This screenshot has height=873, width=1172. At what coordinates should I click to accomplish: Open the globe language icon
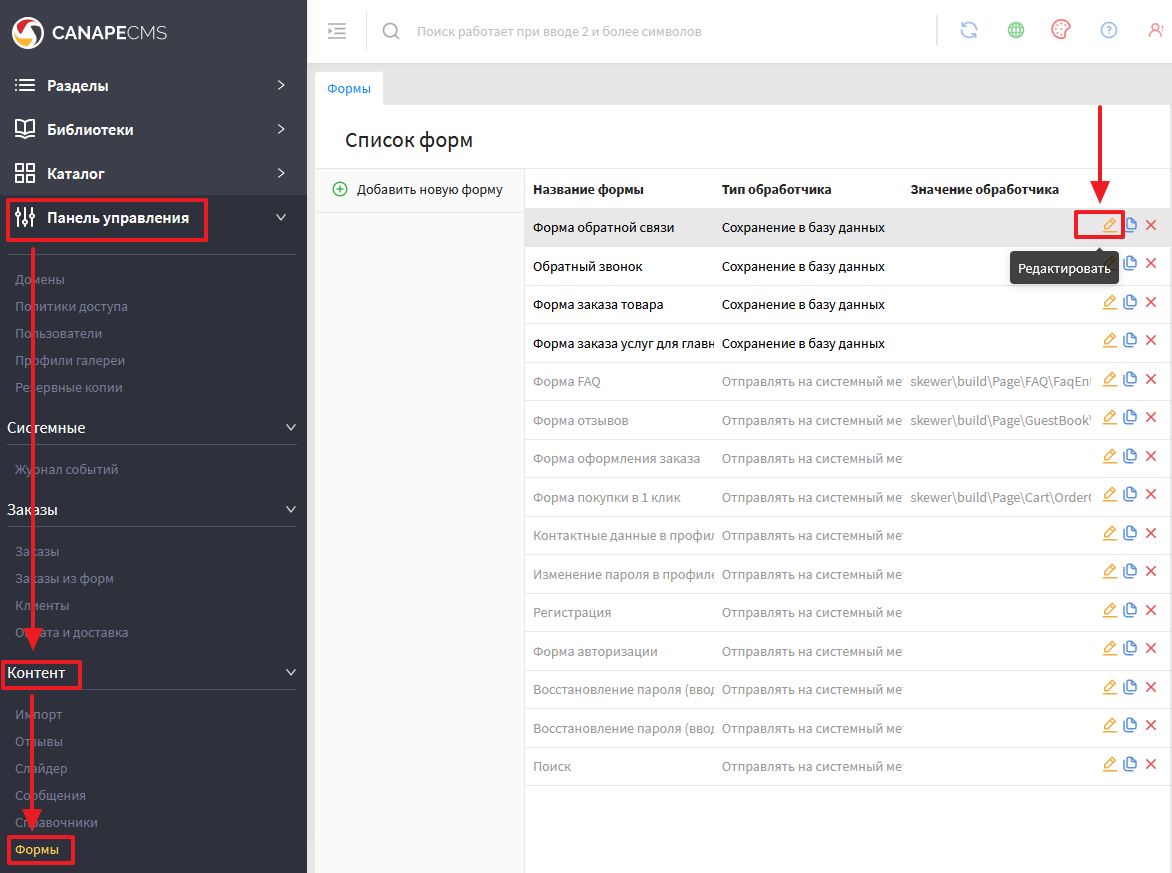coord(1015,30)
